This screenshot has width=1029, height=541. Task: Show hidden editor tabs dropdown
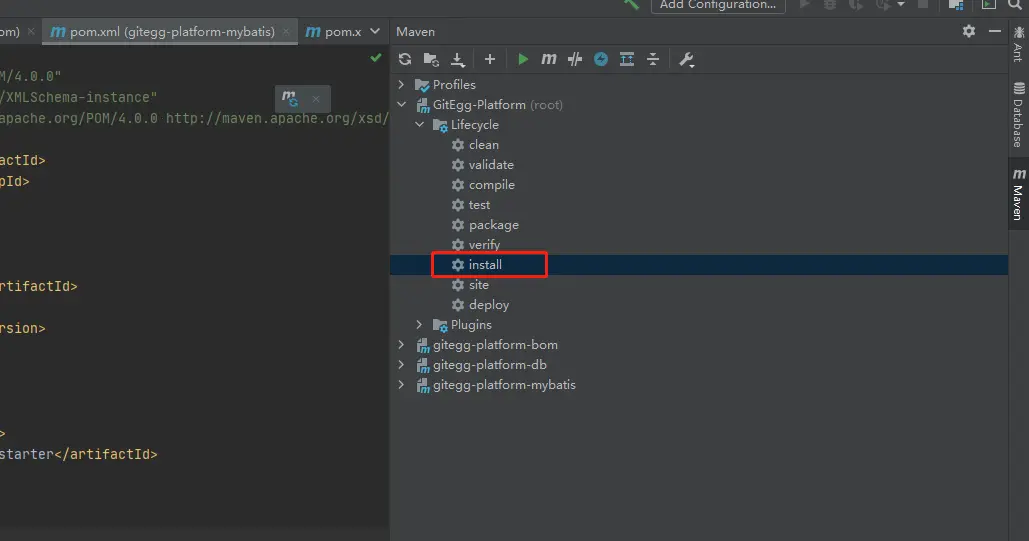coord(375,32)
